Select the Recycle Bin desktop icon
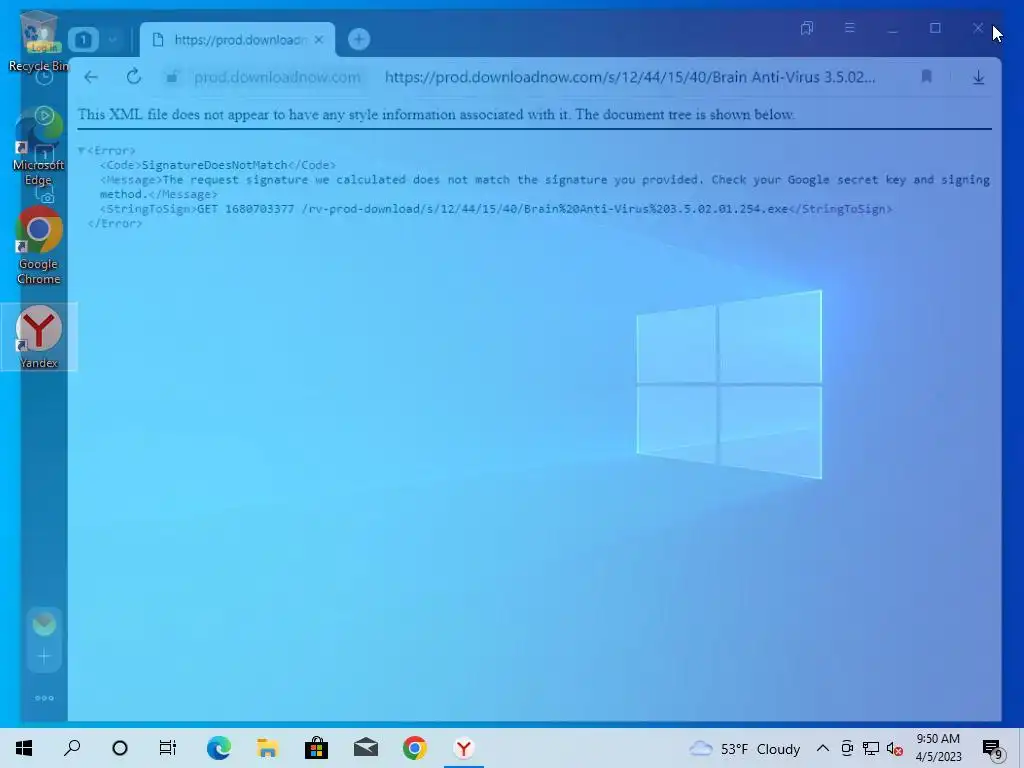The width and height of the screenshot is (1024, 768). pyautogui.click(x=39, y=40)
